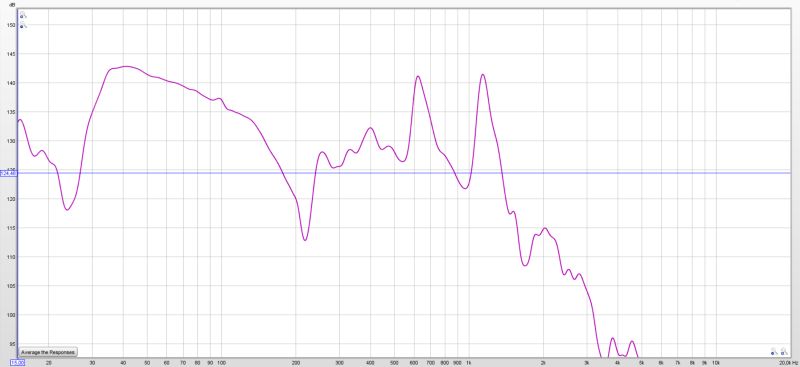Click the dB unit label atop vertical axis
800x367 pixels.
pyautogui.click(x=12, y=5)
